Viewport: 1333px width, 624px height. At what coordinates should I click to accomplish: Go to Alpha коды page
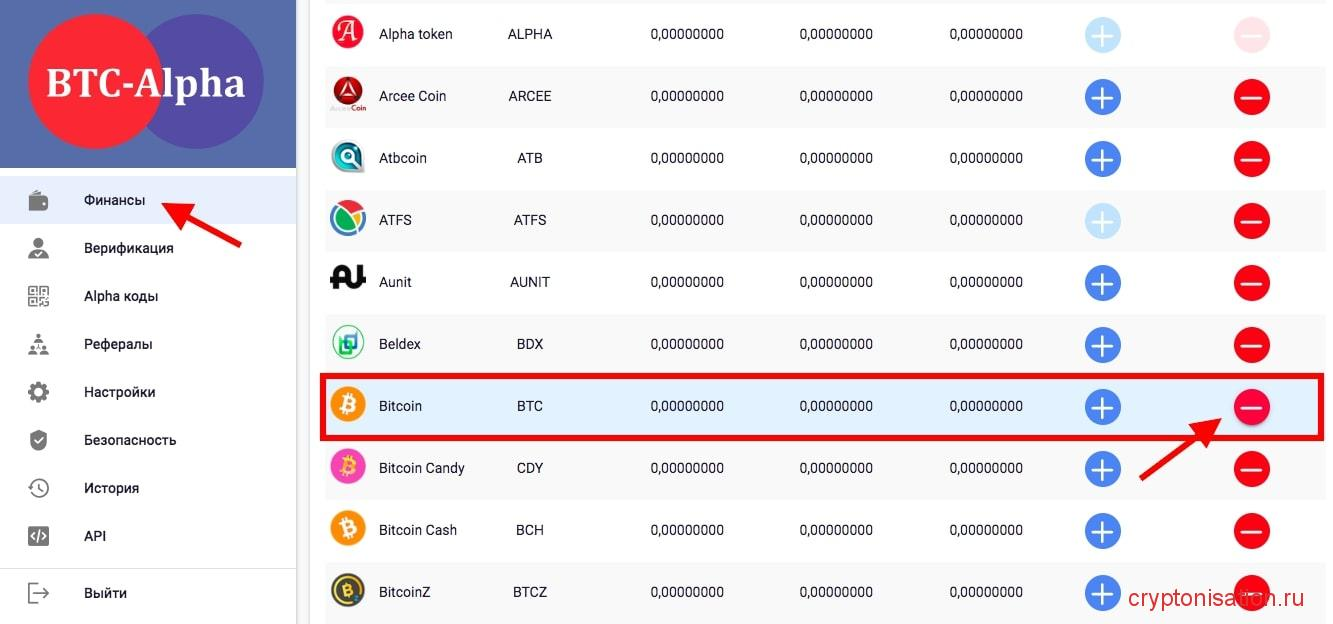(120, 296)
